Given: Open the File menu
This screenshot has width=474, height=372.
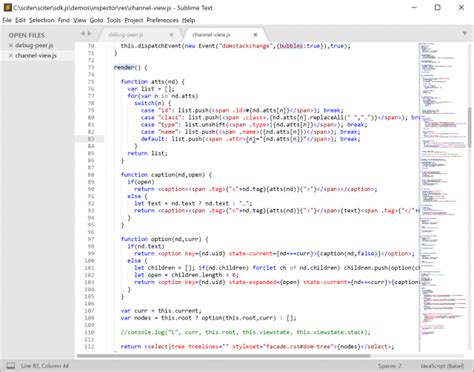Looking at the screenshot, I should click(x=7, y=20).
